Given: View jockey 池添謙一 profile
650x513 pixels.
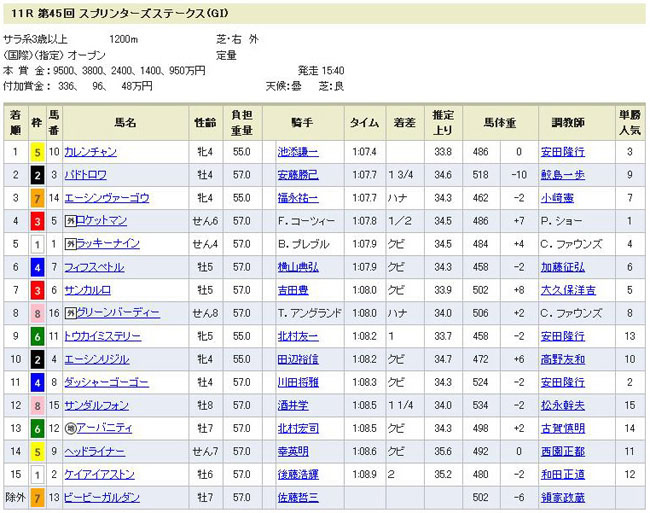Looking at the screenshot, I should click(x=296, y=152).
